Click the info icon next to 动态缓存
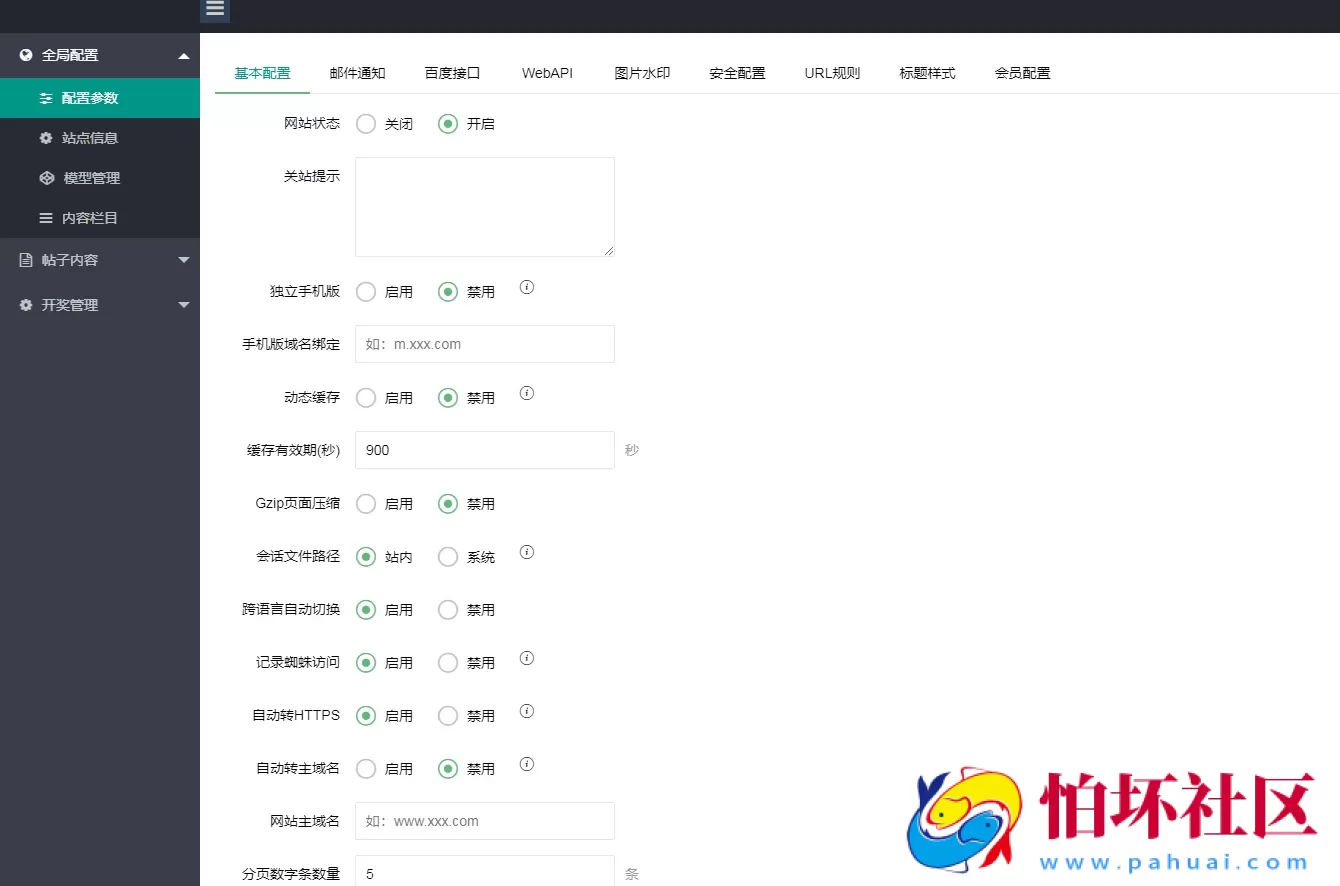Viewport: 1340px width, 886px height. [x=527, y=393]
